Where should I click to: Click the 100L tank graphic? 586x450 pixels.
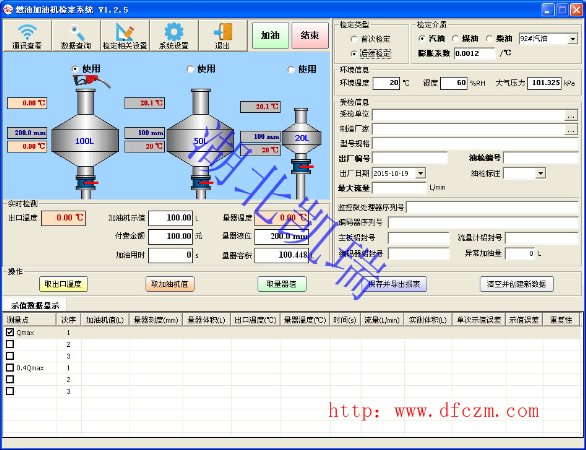point(85,141)
